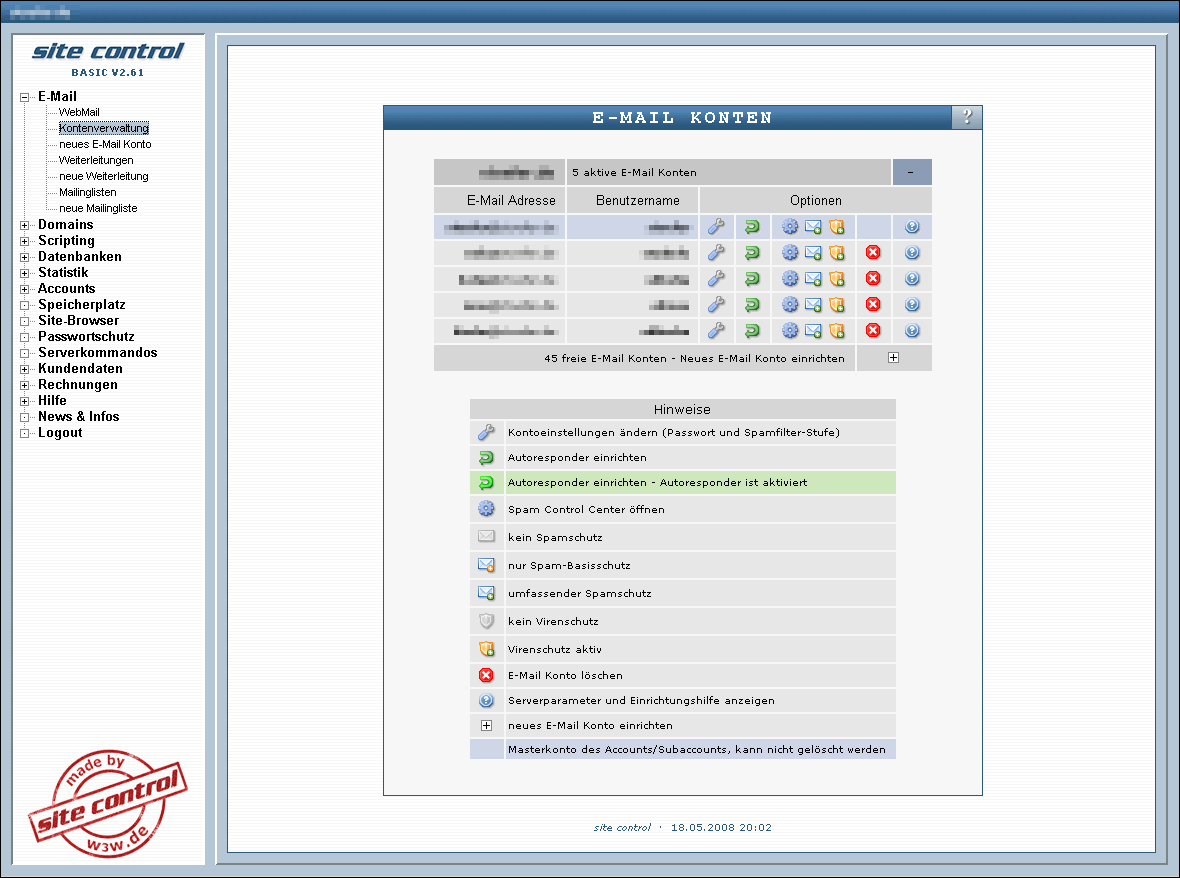The width and height of the screenshot is (1180, 878).
Task: Show server parameters help for last account row
Action: pos(912,330)
